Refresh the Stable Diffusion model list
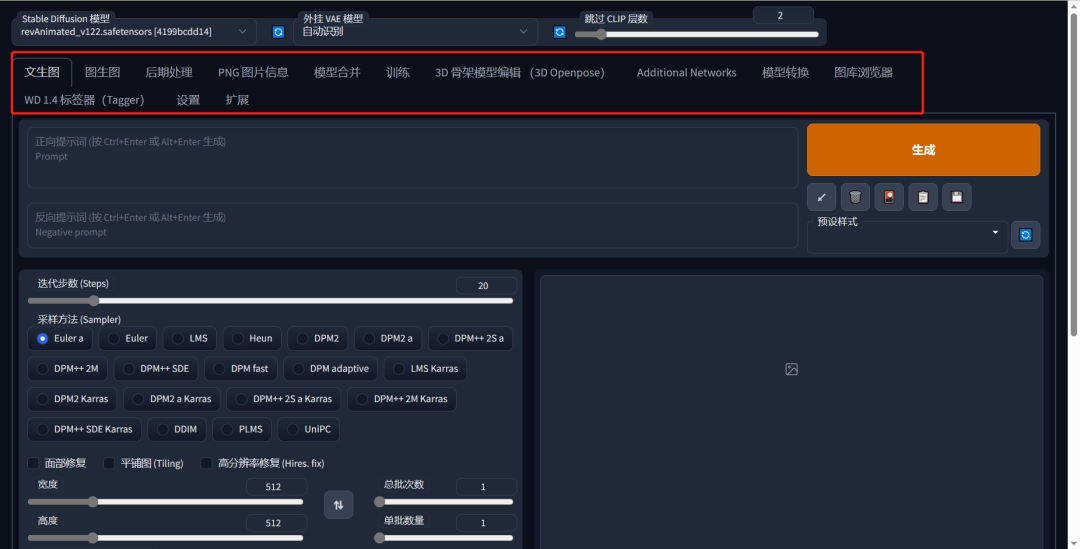The width and height of the screenshot is (1080, 549). 278,32
